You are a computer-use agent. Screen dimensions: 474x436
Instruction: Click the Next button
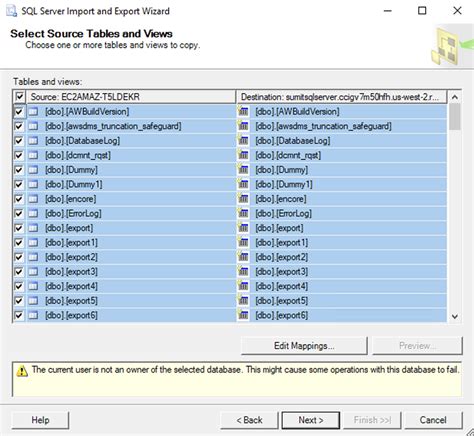point(311,420)
